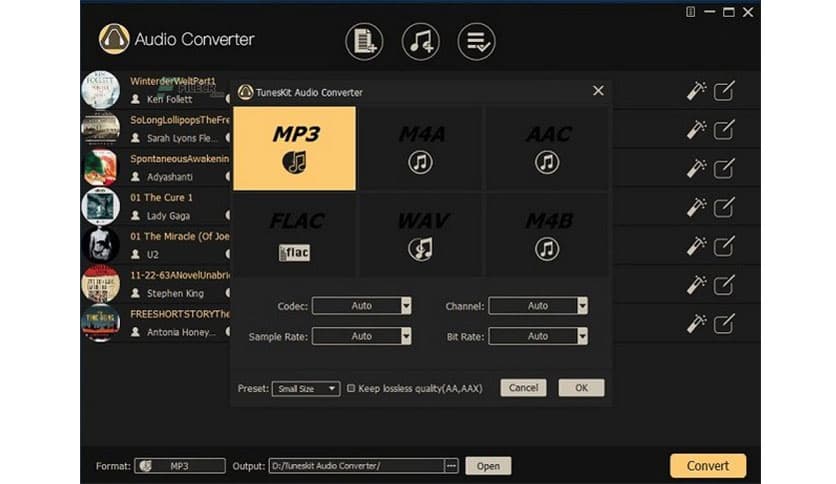Click effects wand icon for 01 The Cure 1

pos(696,207)
